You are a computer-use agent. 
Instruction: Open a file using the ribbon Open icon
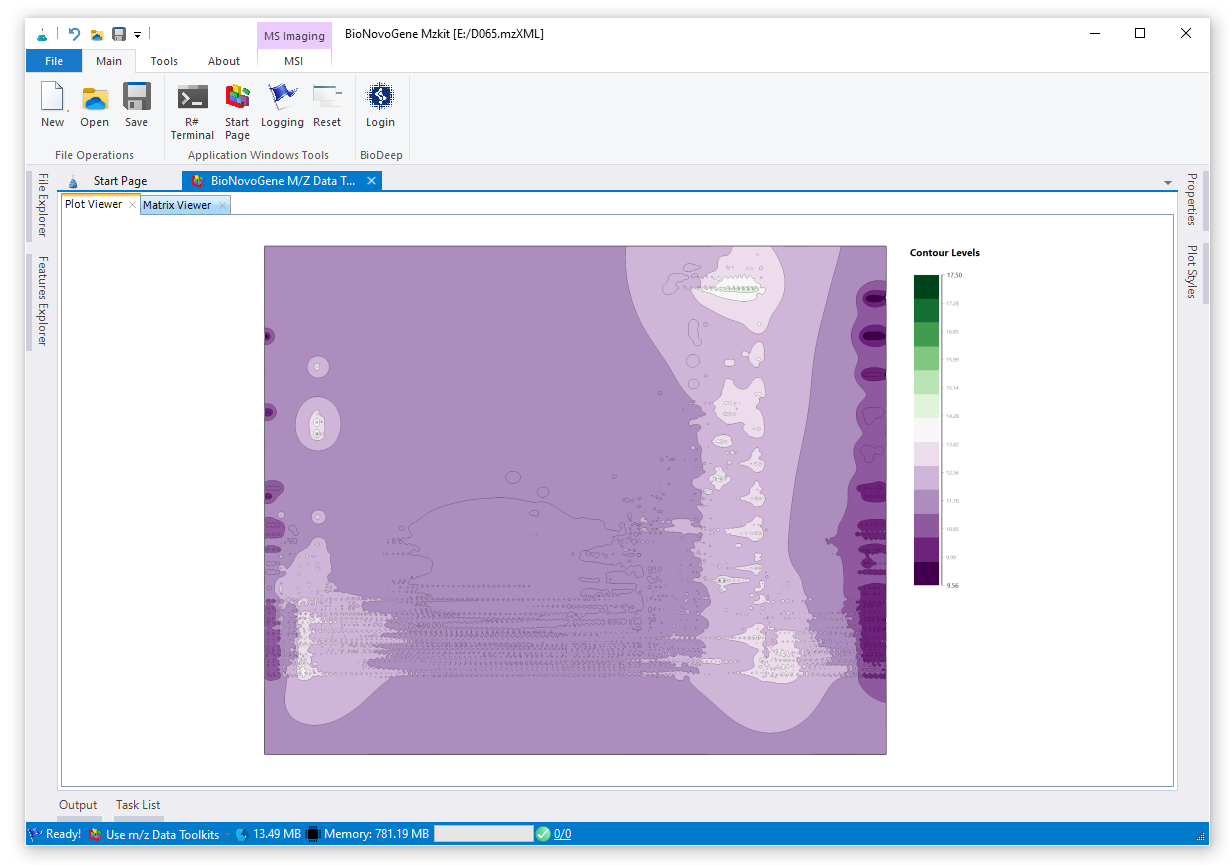pos(94,98)
